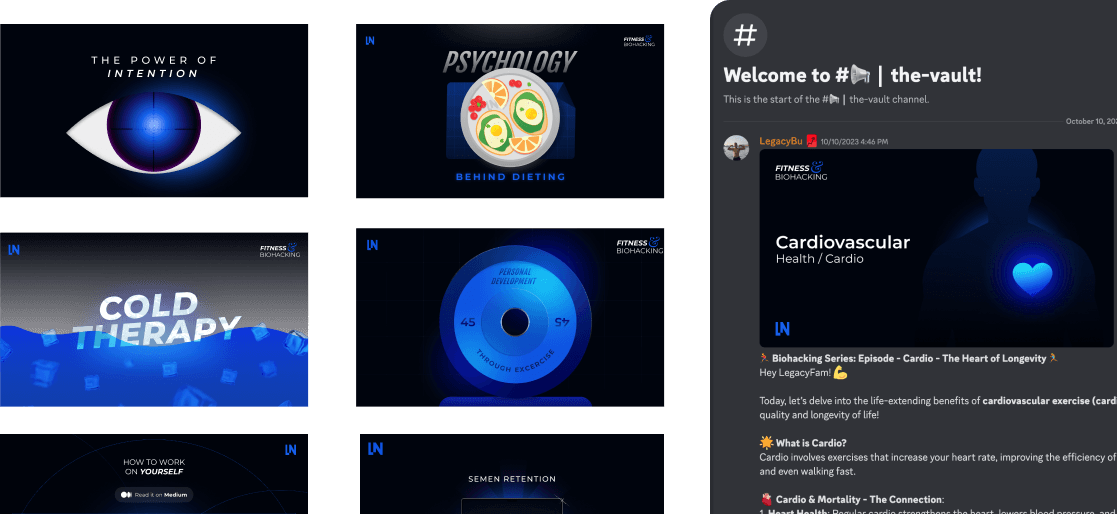
Task: Open the Semen Retention thumbnail
Action: pos(510,474)
